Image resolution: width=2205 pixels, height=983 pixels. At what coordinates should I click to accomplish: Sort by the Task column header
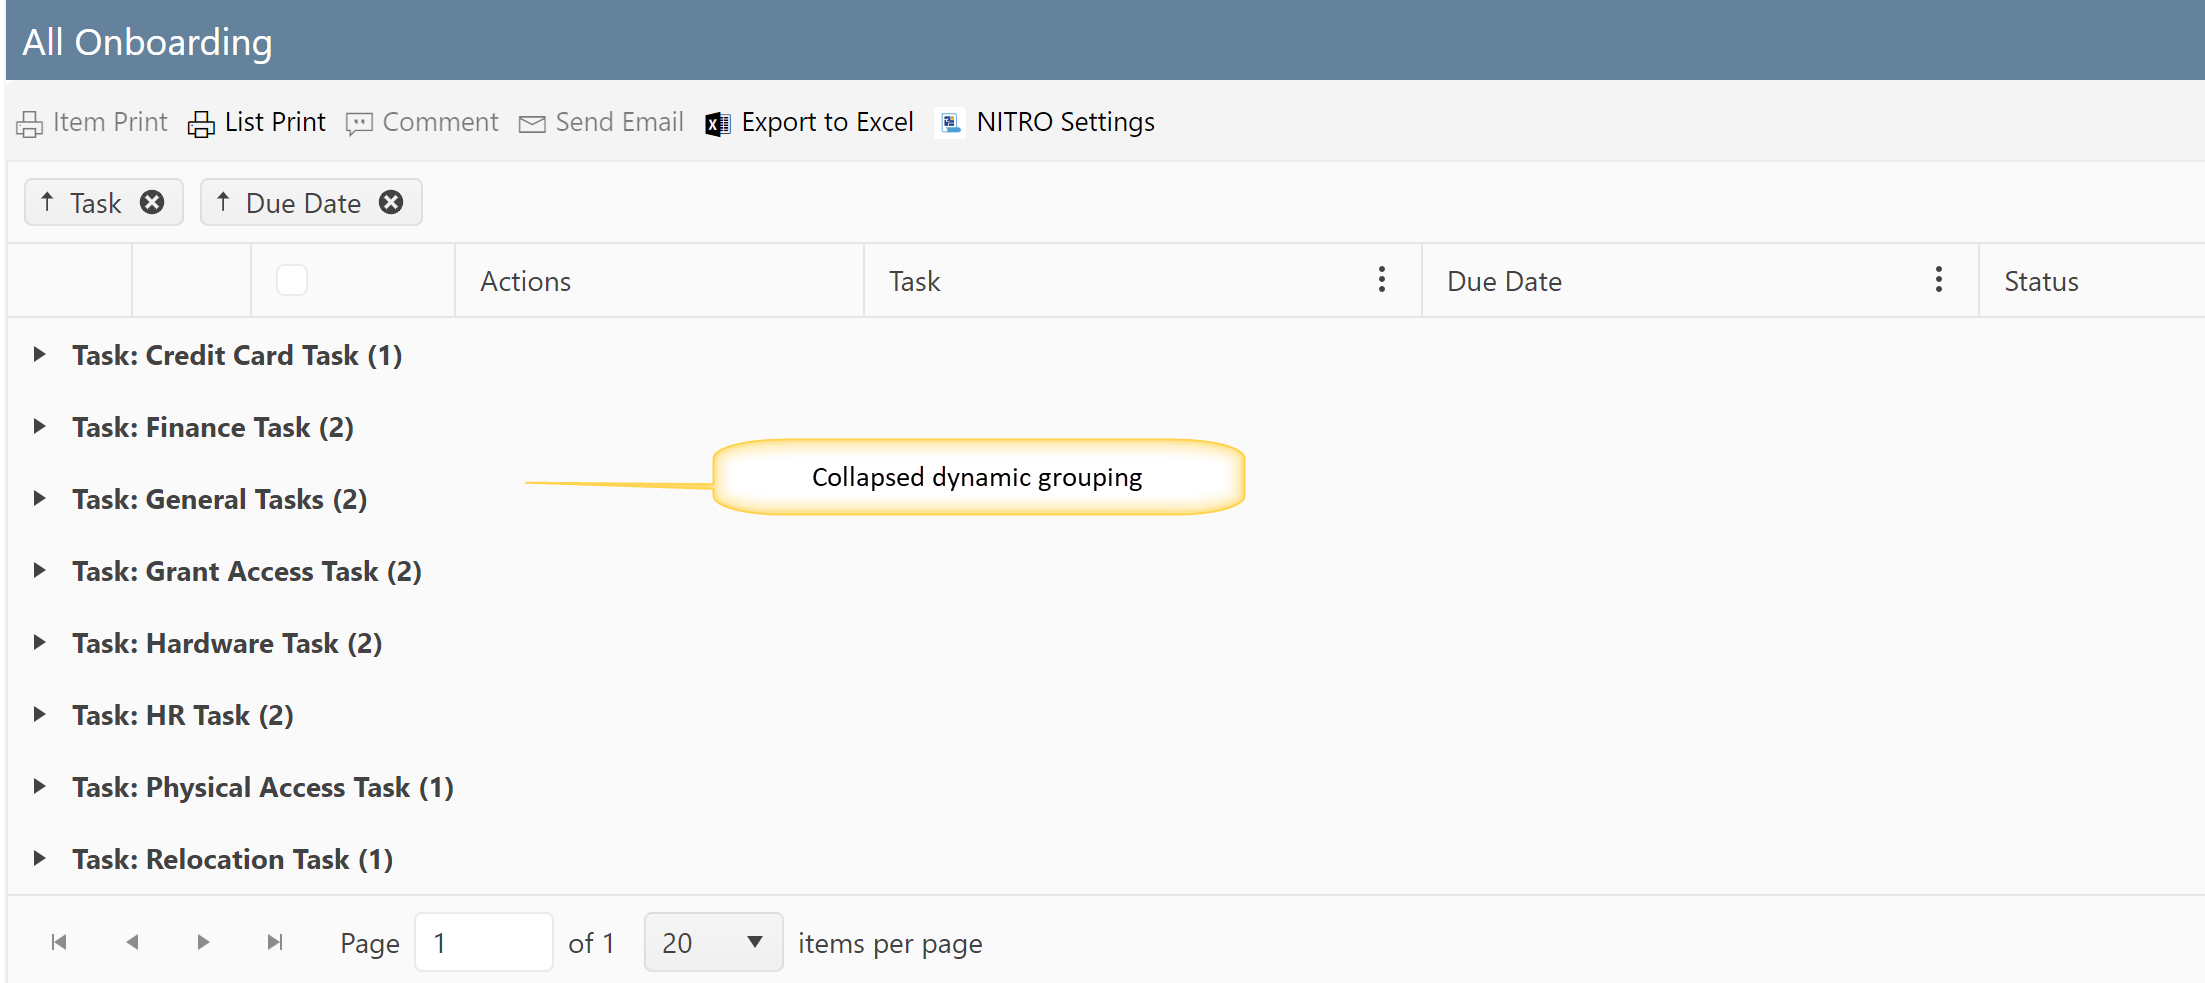[x=914, y=282]
